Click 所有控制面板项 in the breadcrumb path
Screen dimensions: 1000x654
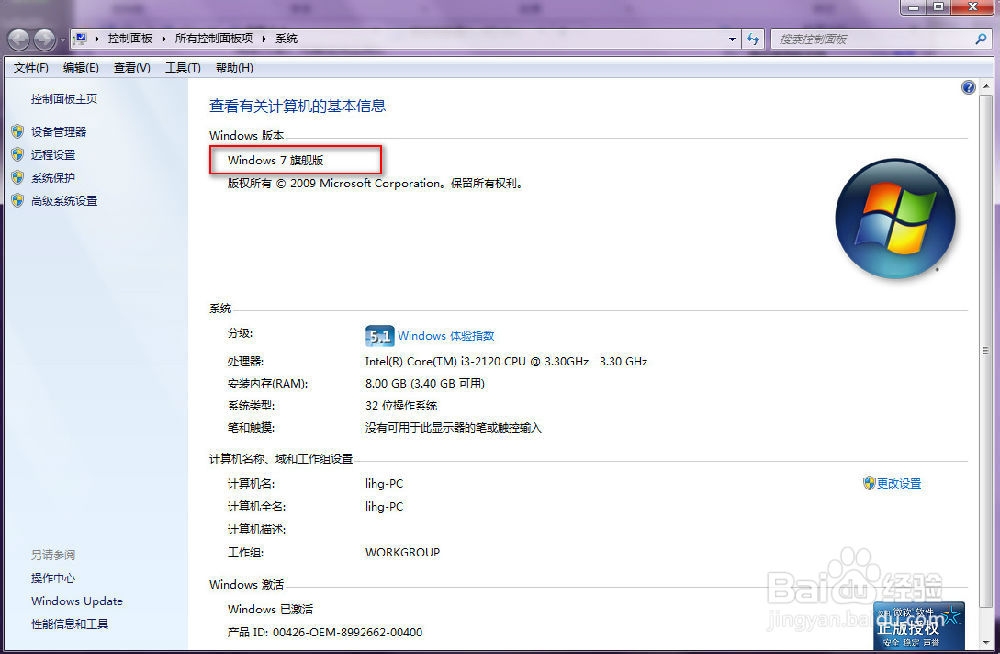coord(214,38)
